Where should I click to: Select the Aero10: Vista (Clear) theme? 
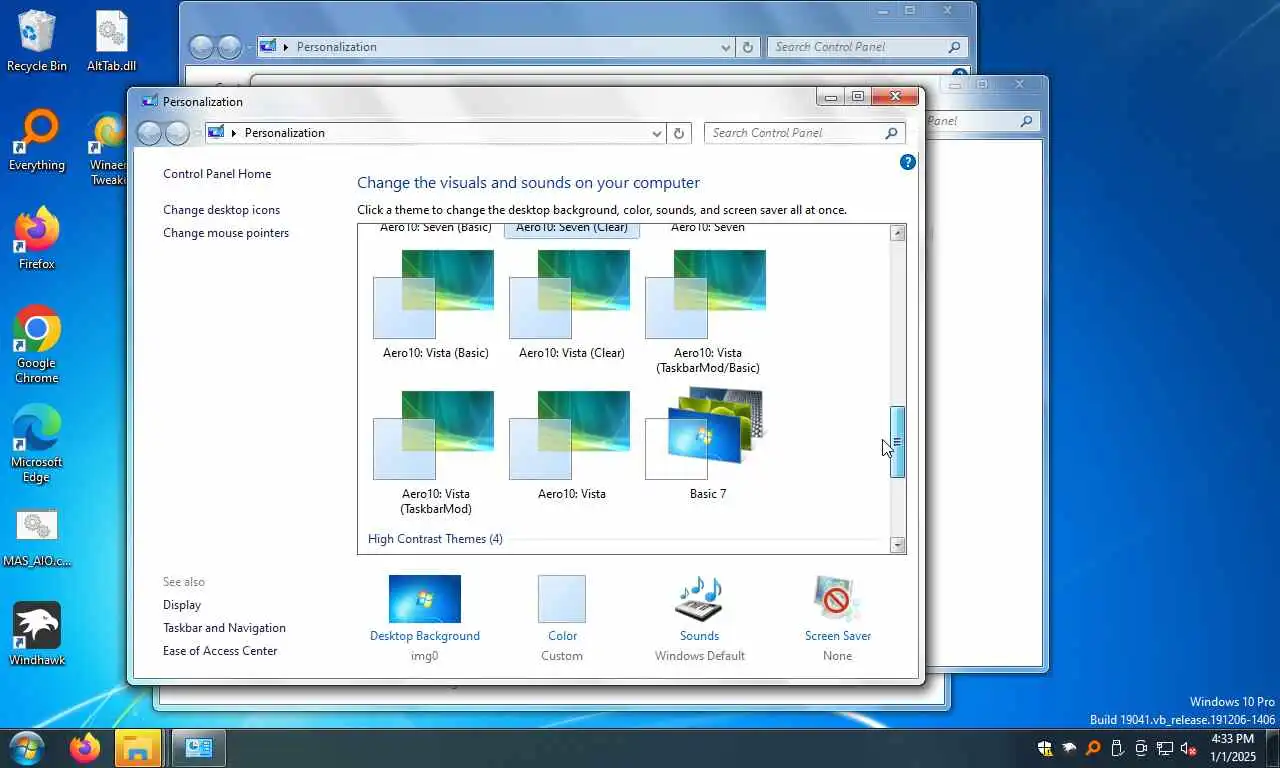click(571, 304)
